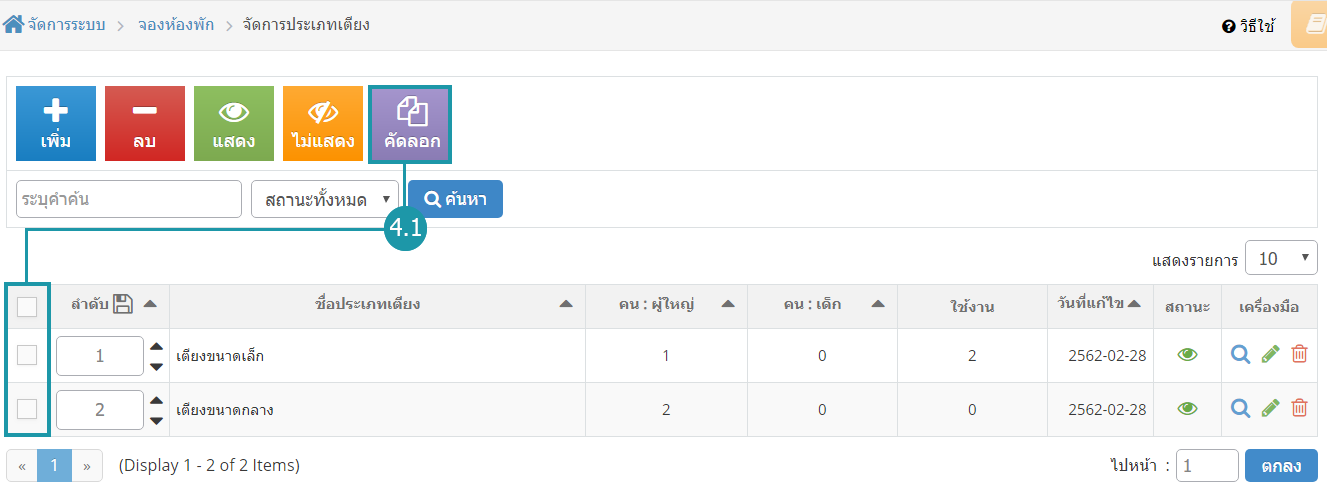This screenshot has height=485, width=1327.
Task: Click the purple คัดลอก (copy) button
Action: point(412,123)
